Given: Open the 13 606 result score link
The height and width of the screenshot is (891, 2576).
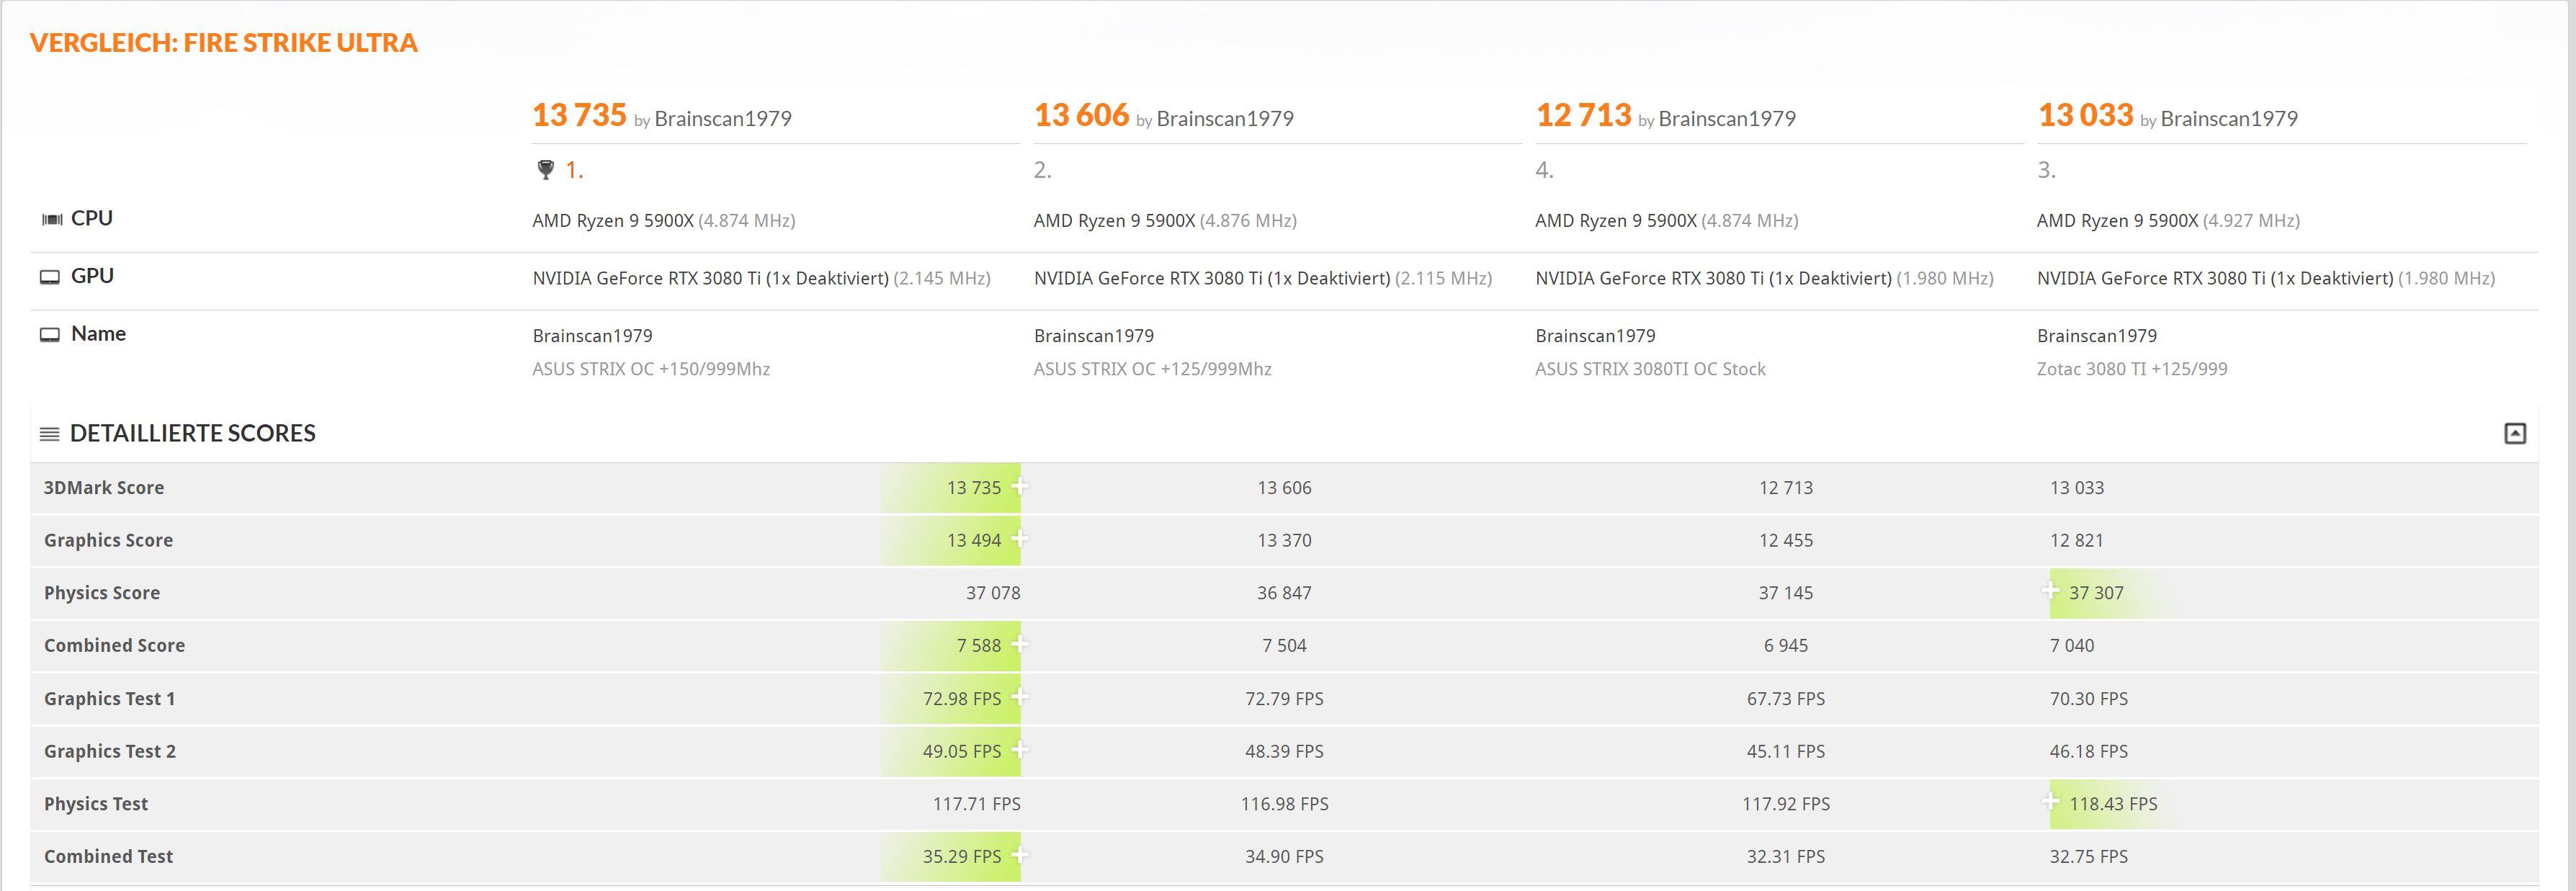Looking at the screenshot, I should pyautogui.click(x=1081, y=115).
